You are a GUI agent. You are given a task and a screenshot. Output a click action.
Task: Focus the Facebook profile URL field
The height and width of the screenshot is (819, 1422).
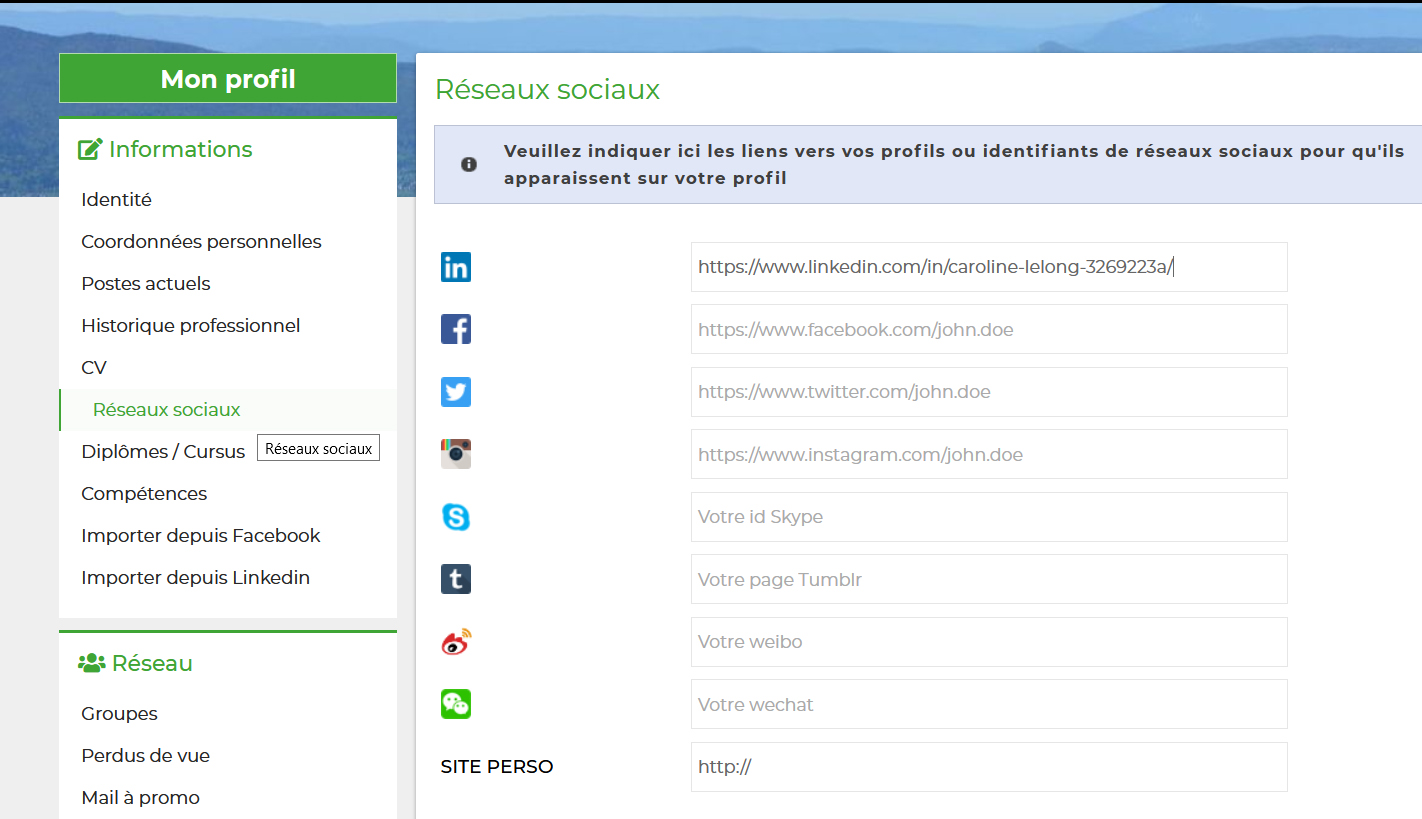(988, 330)
